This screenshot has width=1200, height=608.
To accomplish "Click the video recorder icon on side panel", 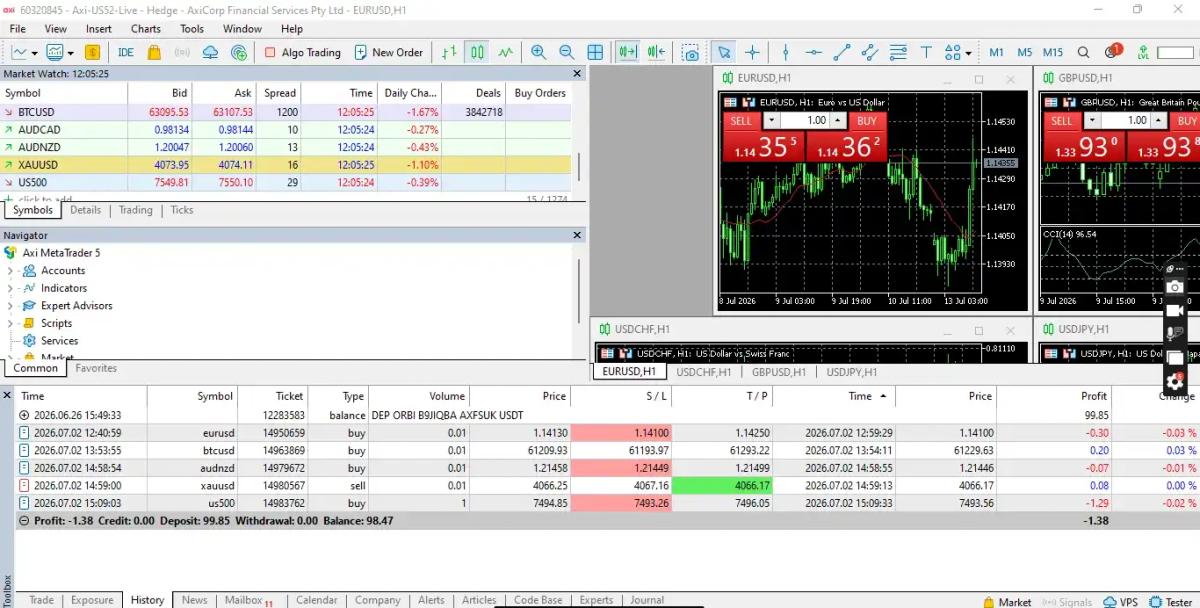I will click(1175, 311).
